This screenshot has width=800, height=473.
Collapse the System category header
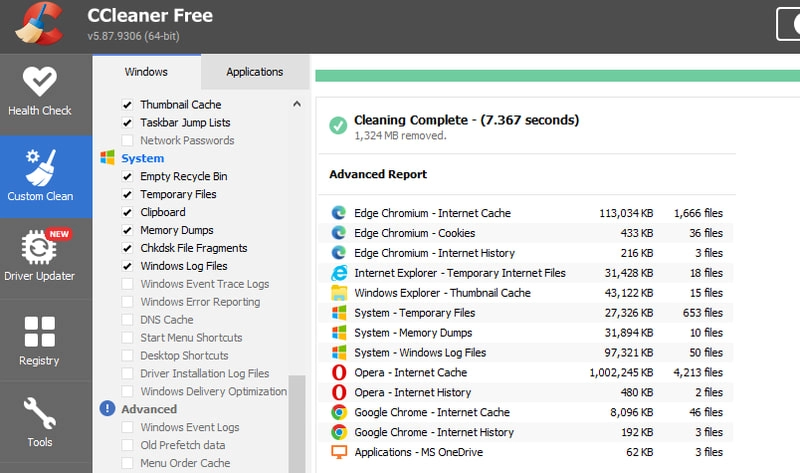click(142, 158)
